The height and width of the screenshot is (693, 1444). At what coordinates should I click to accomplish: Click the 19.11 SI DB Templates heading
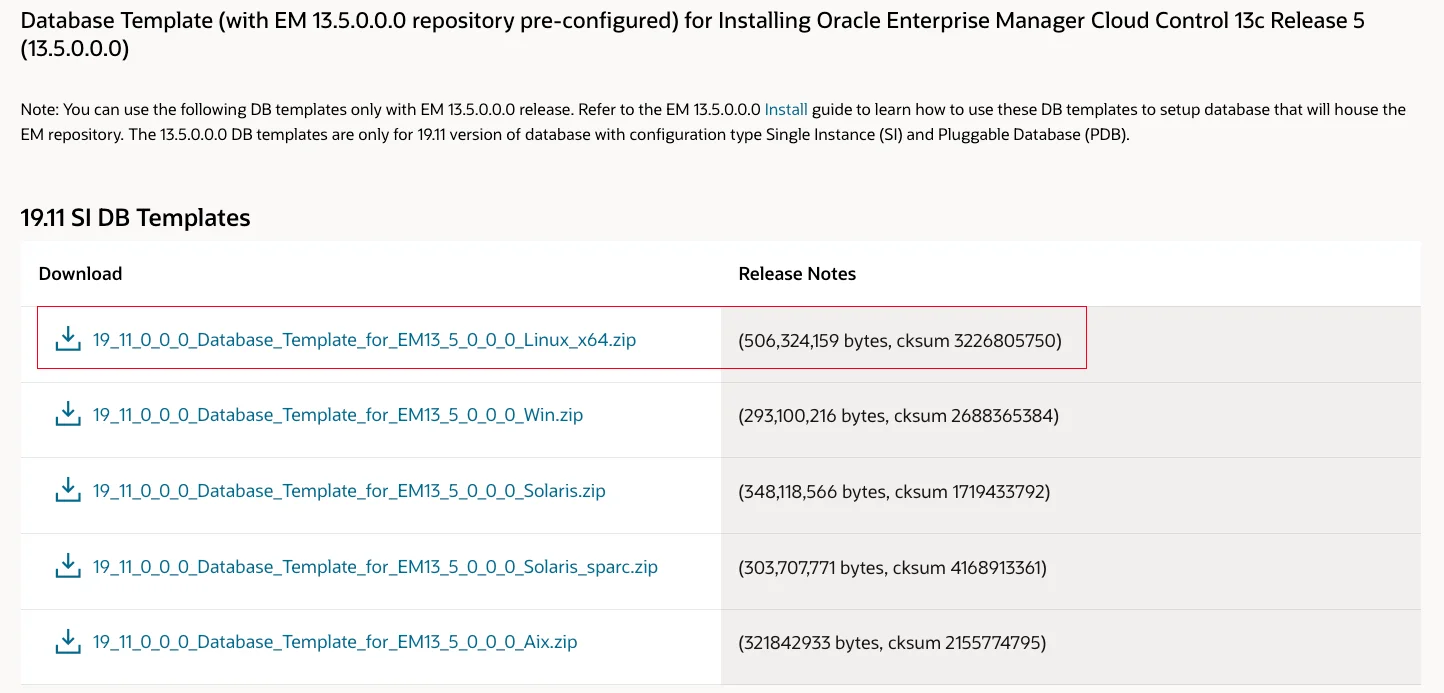point(135,218)
